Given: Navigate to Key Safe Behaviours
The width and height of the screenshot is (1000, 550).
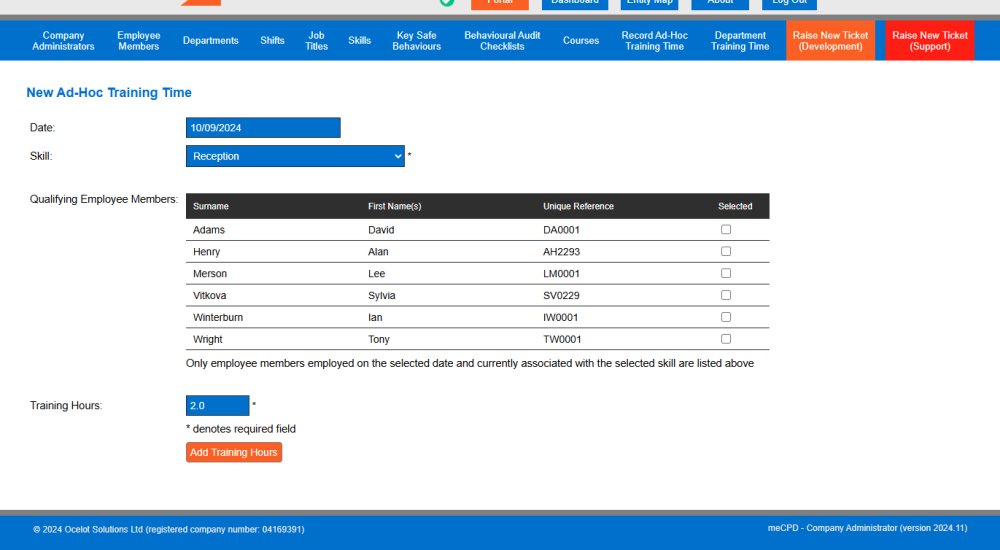Looking at the screenshot, I should click(x=416, y=41).
